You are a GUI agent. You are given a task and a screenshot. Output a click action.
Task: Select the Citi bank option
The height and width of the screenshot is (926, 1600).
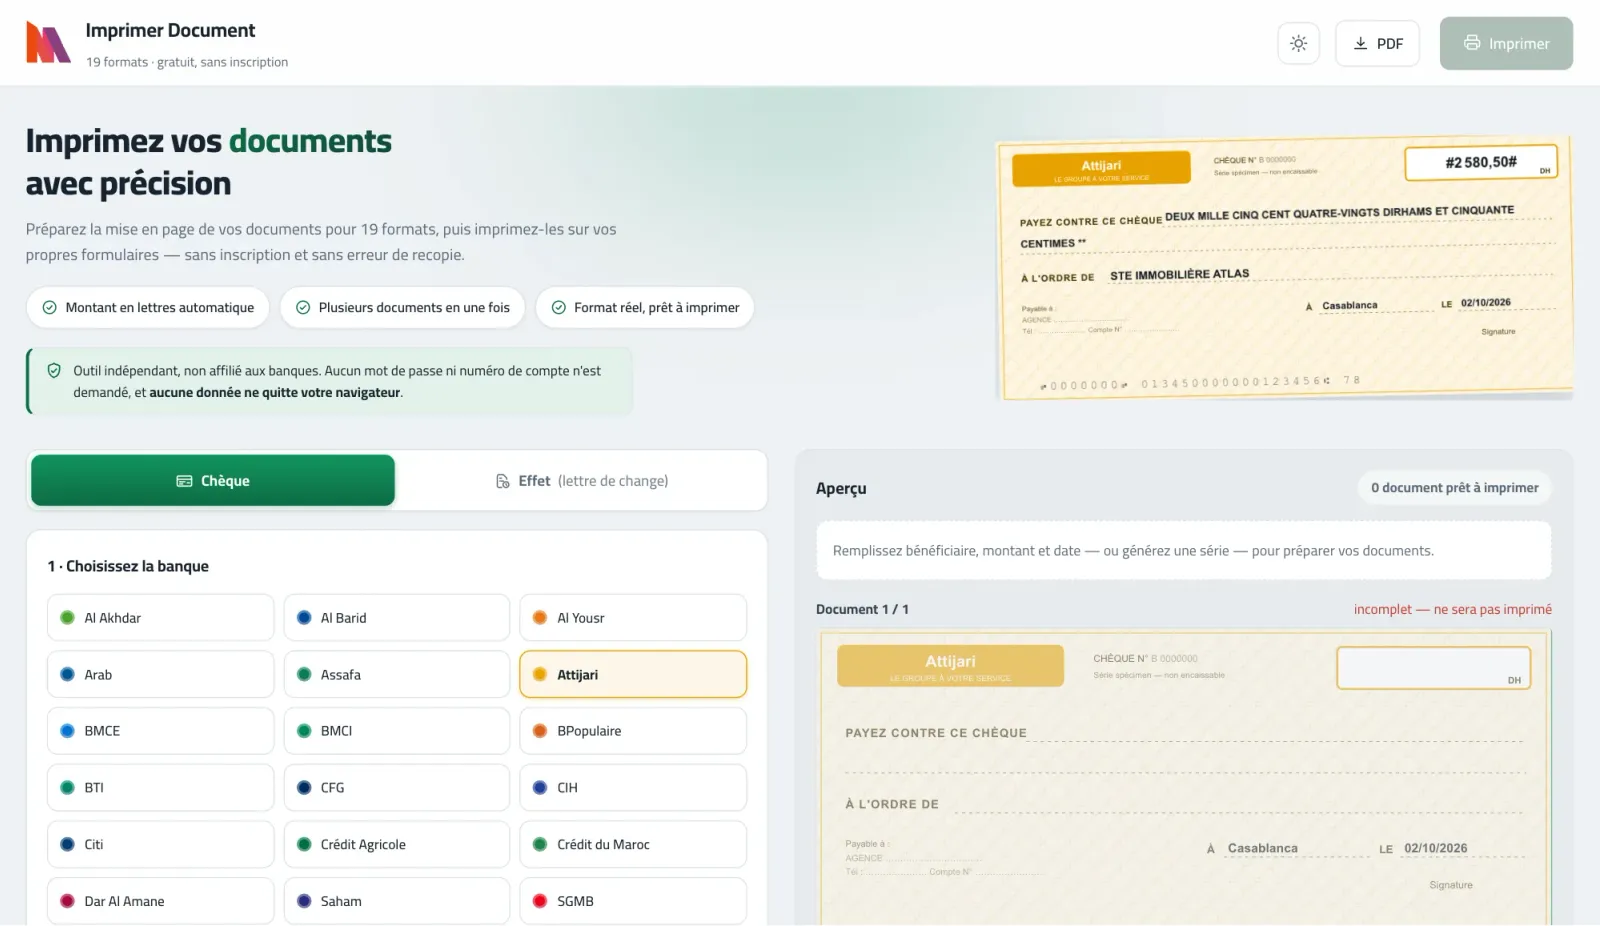(160, 845)
